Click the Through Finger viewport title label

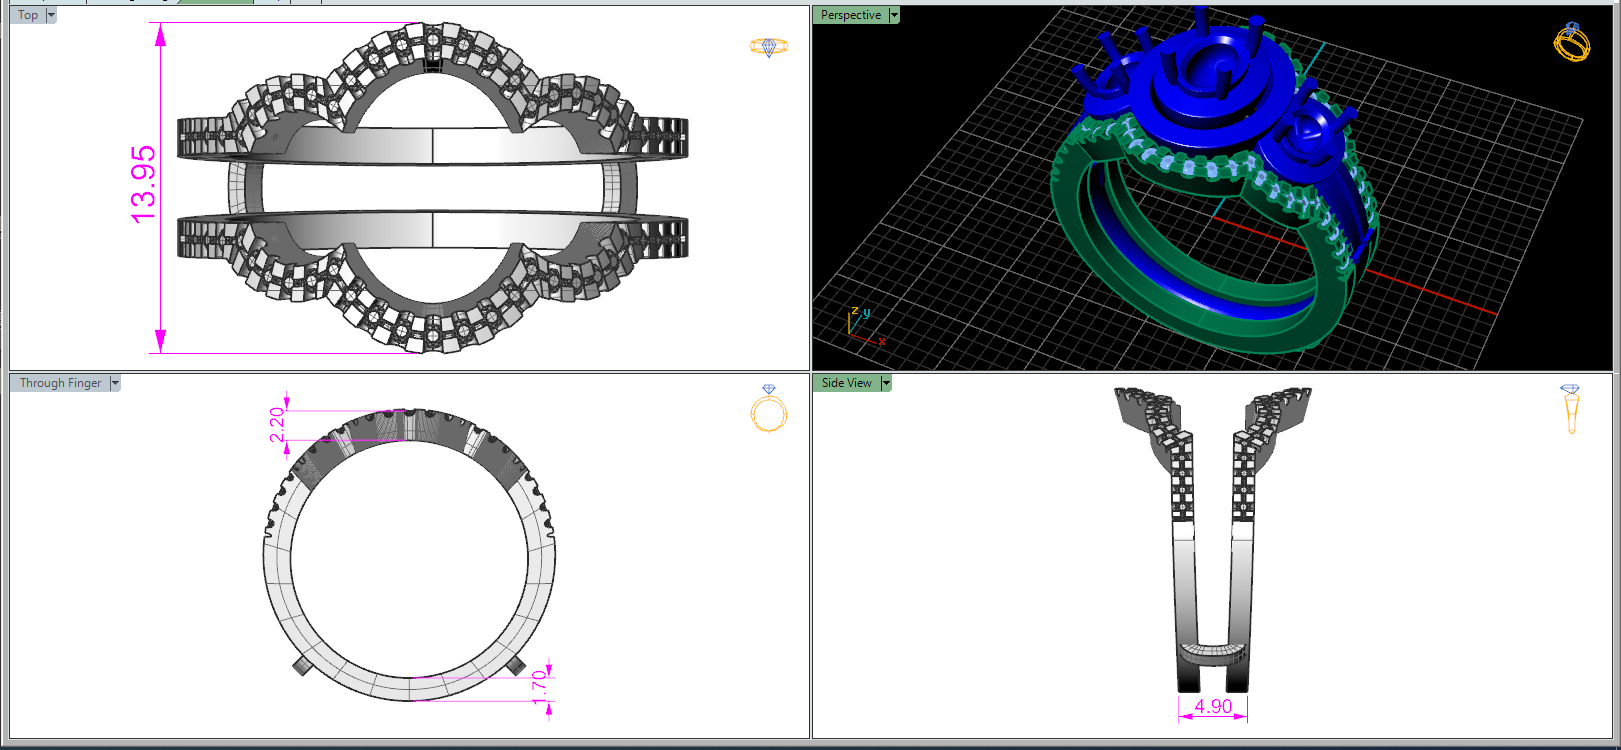click(60, 383)
